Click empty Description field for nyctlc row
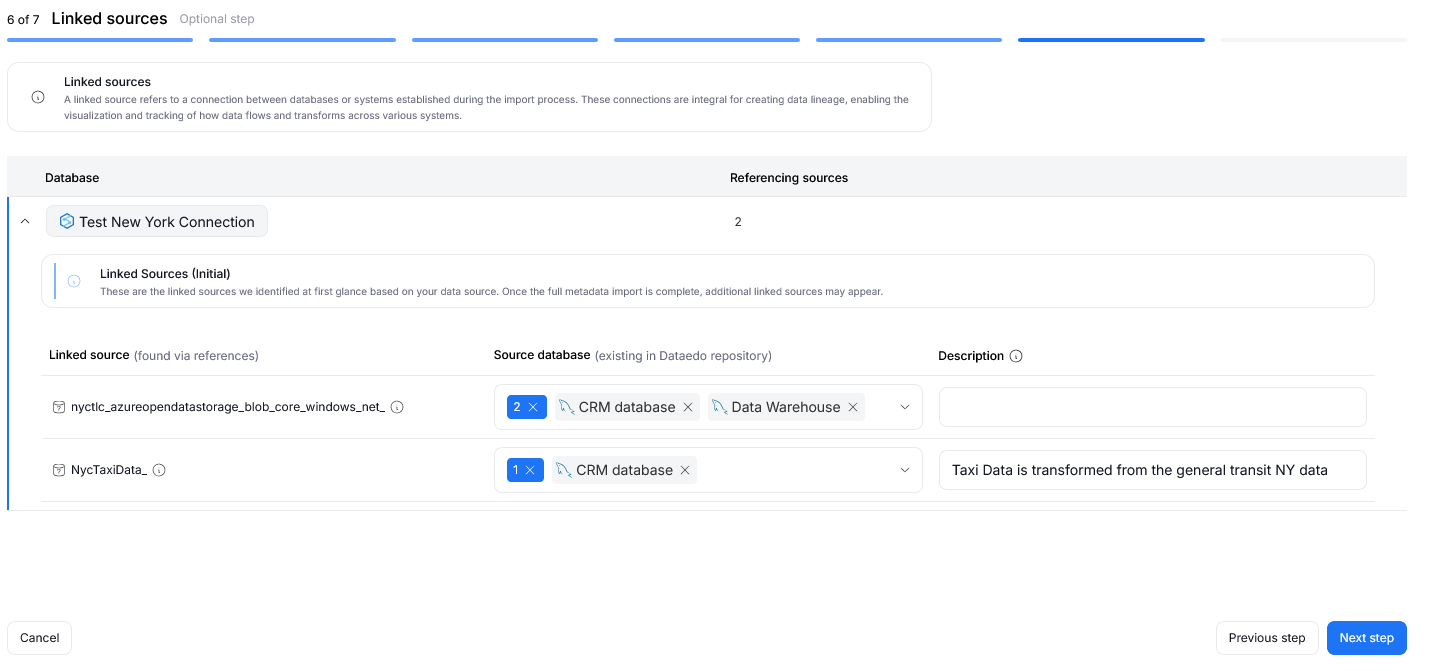Screen dimensions: 1434x671 point(1152,407)
